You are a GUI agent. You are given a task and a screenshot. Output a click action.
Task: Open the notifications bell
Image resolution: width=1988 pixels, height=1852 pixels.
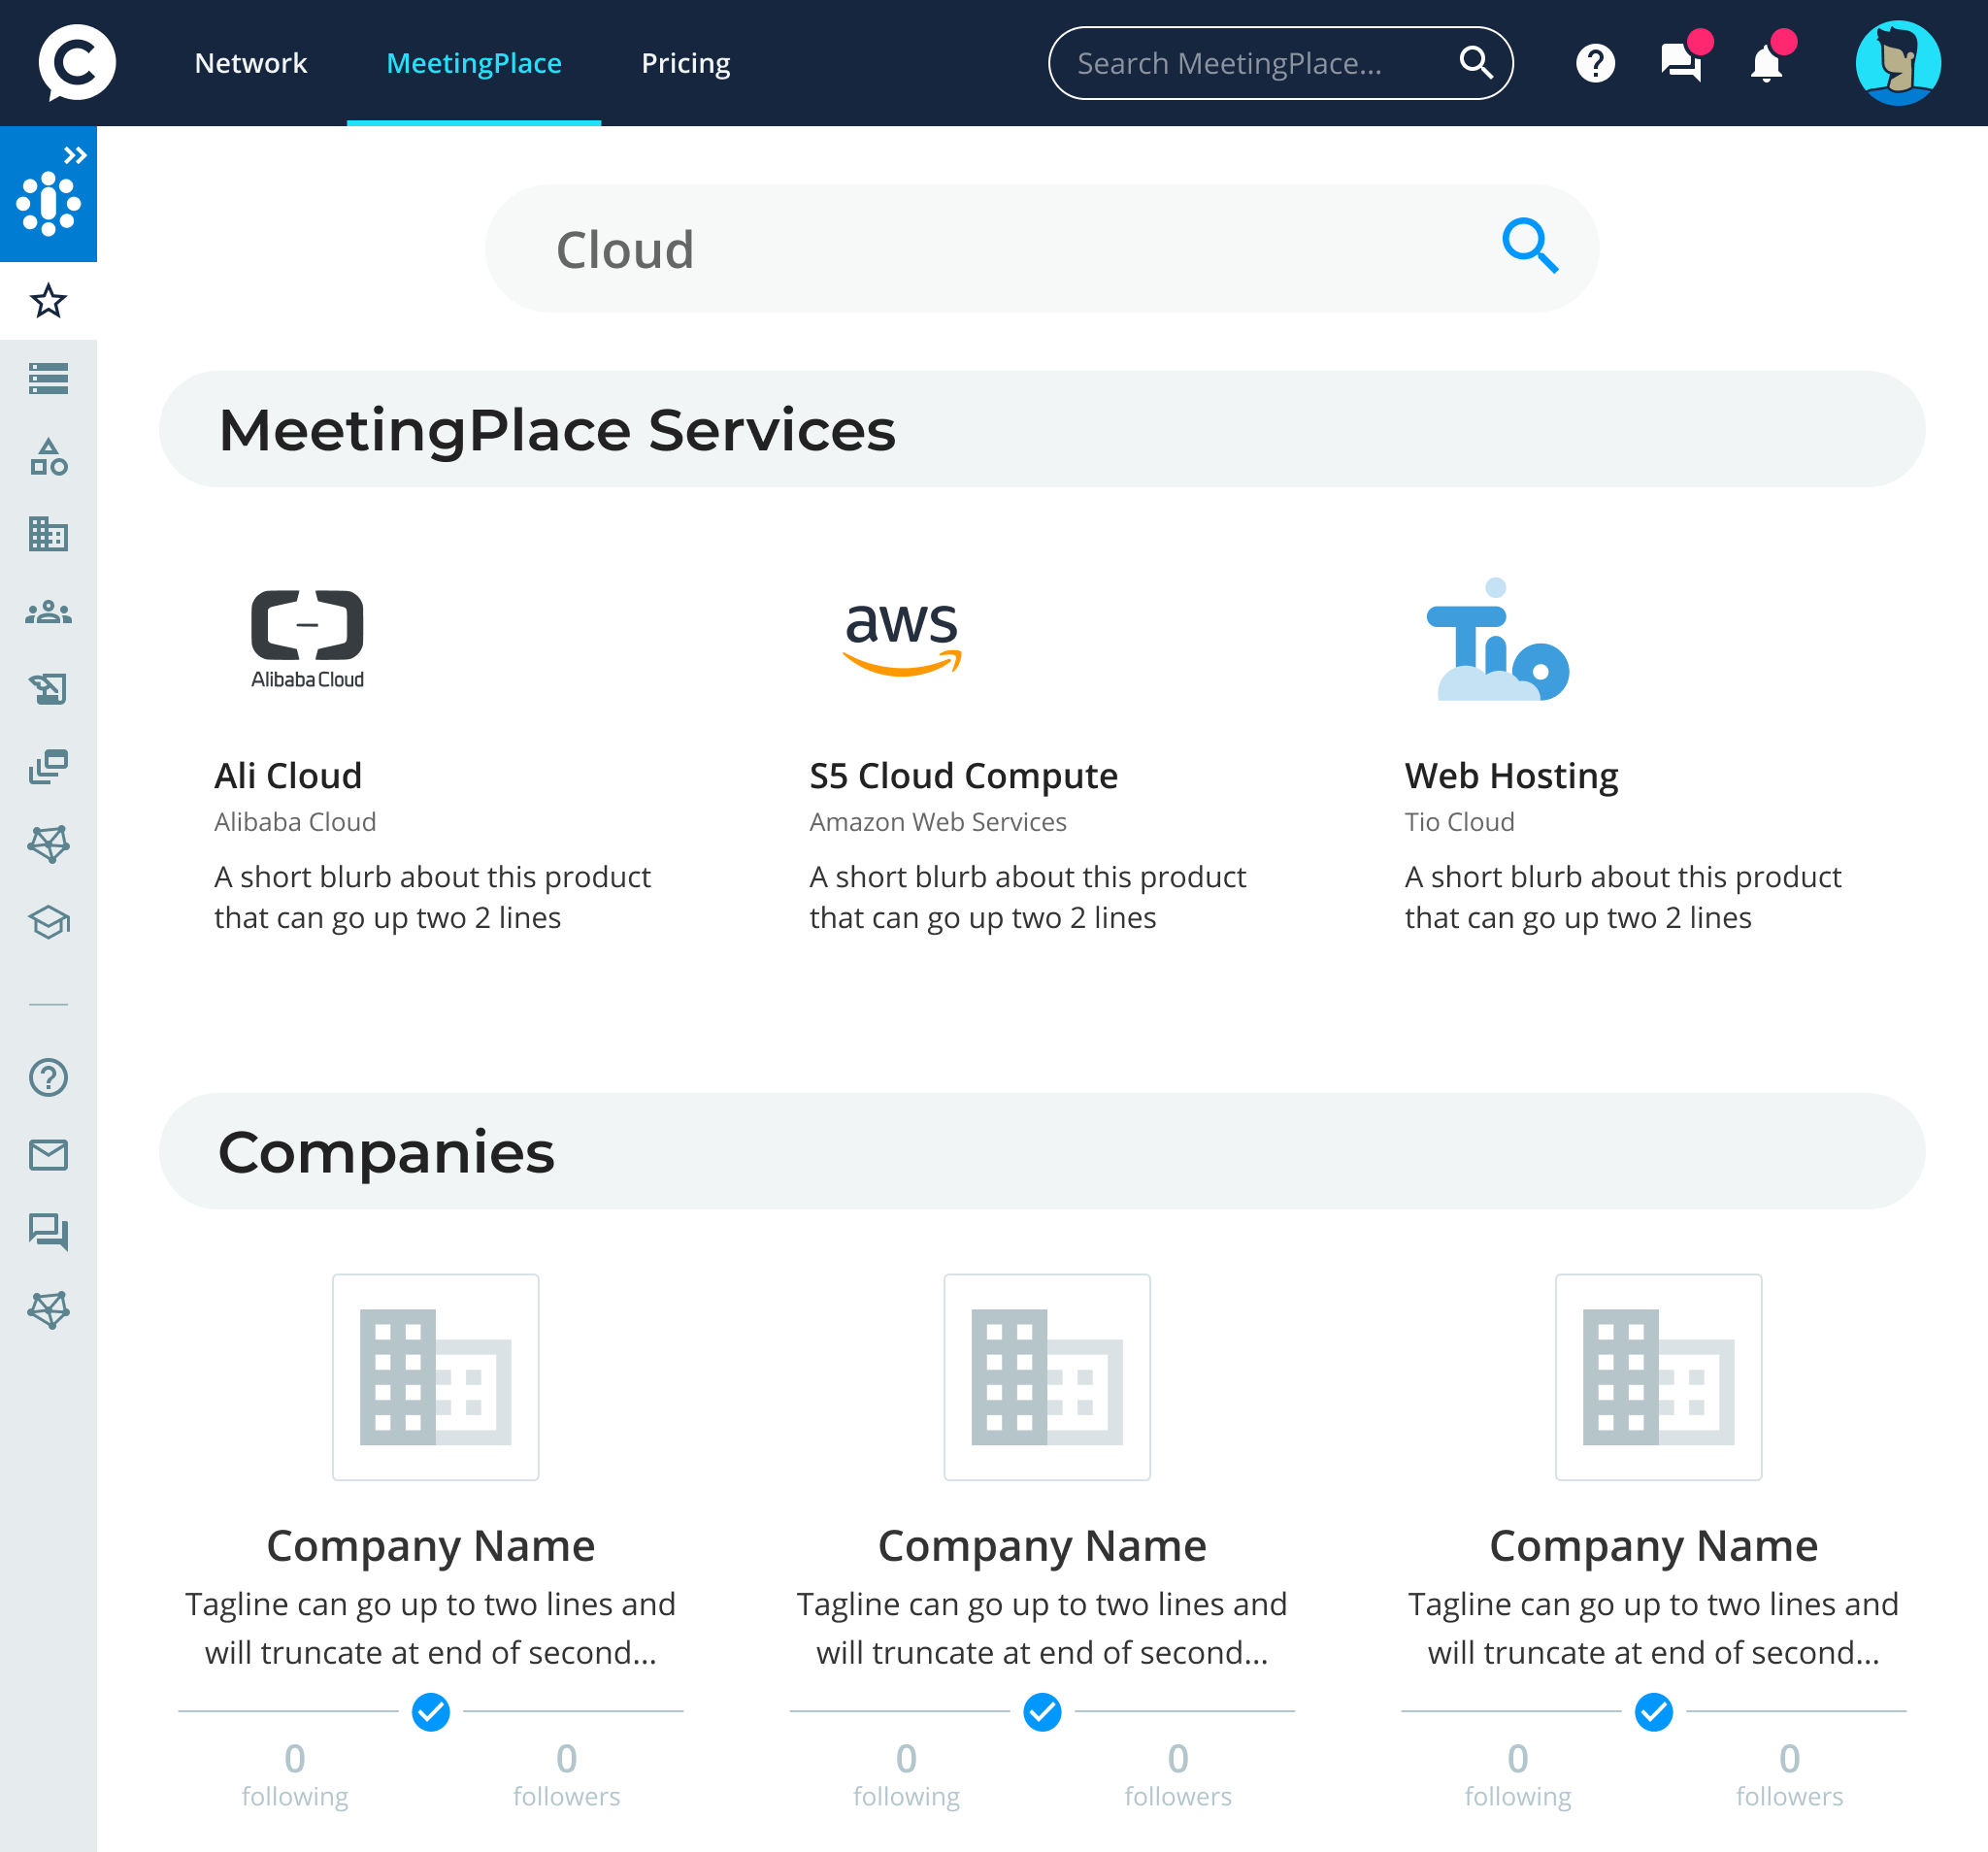(x=1766, y=63)
